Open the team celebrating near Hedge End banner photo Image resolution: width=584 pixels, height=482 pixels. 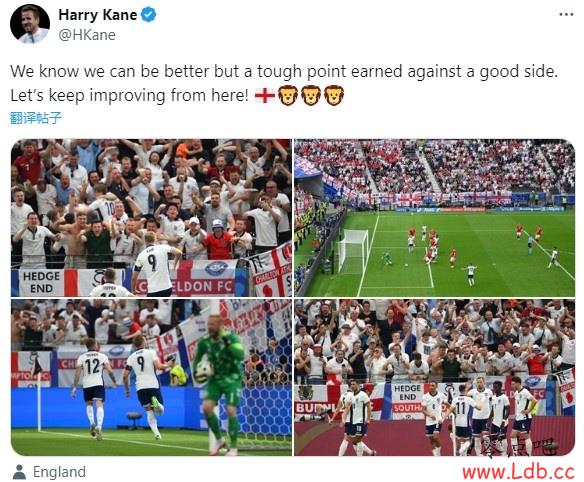(435, 377)
